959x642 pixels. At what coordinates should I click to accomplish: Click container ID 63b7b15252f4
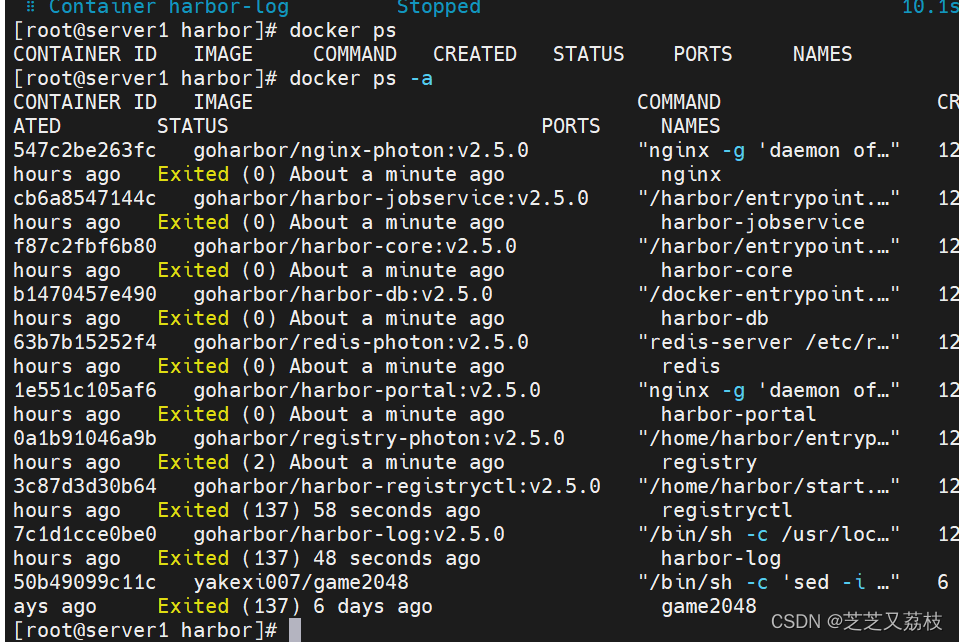coord(85,342)
